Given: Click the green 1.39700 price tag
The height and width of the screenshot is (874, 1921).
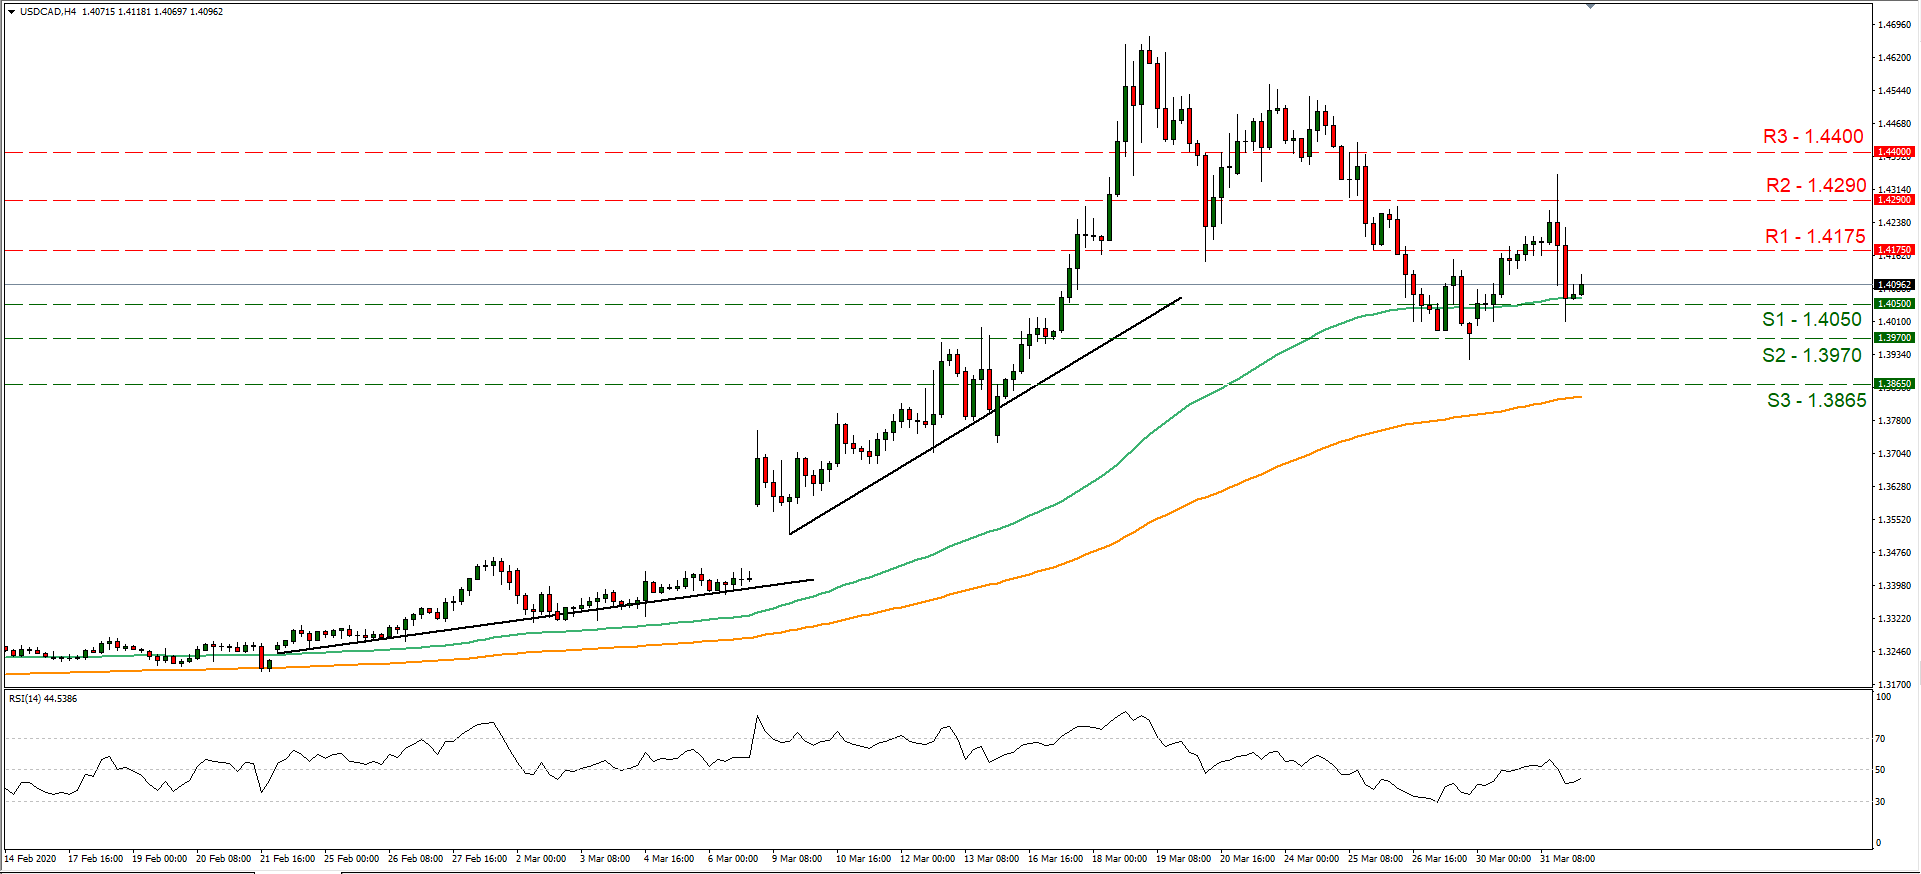Looking at the screenshot, I should click(1894, 338).
